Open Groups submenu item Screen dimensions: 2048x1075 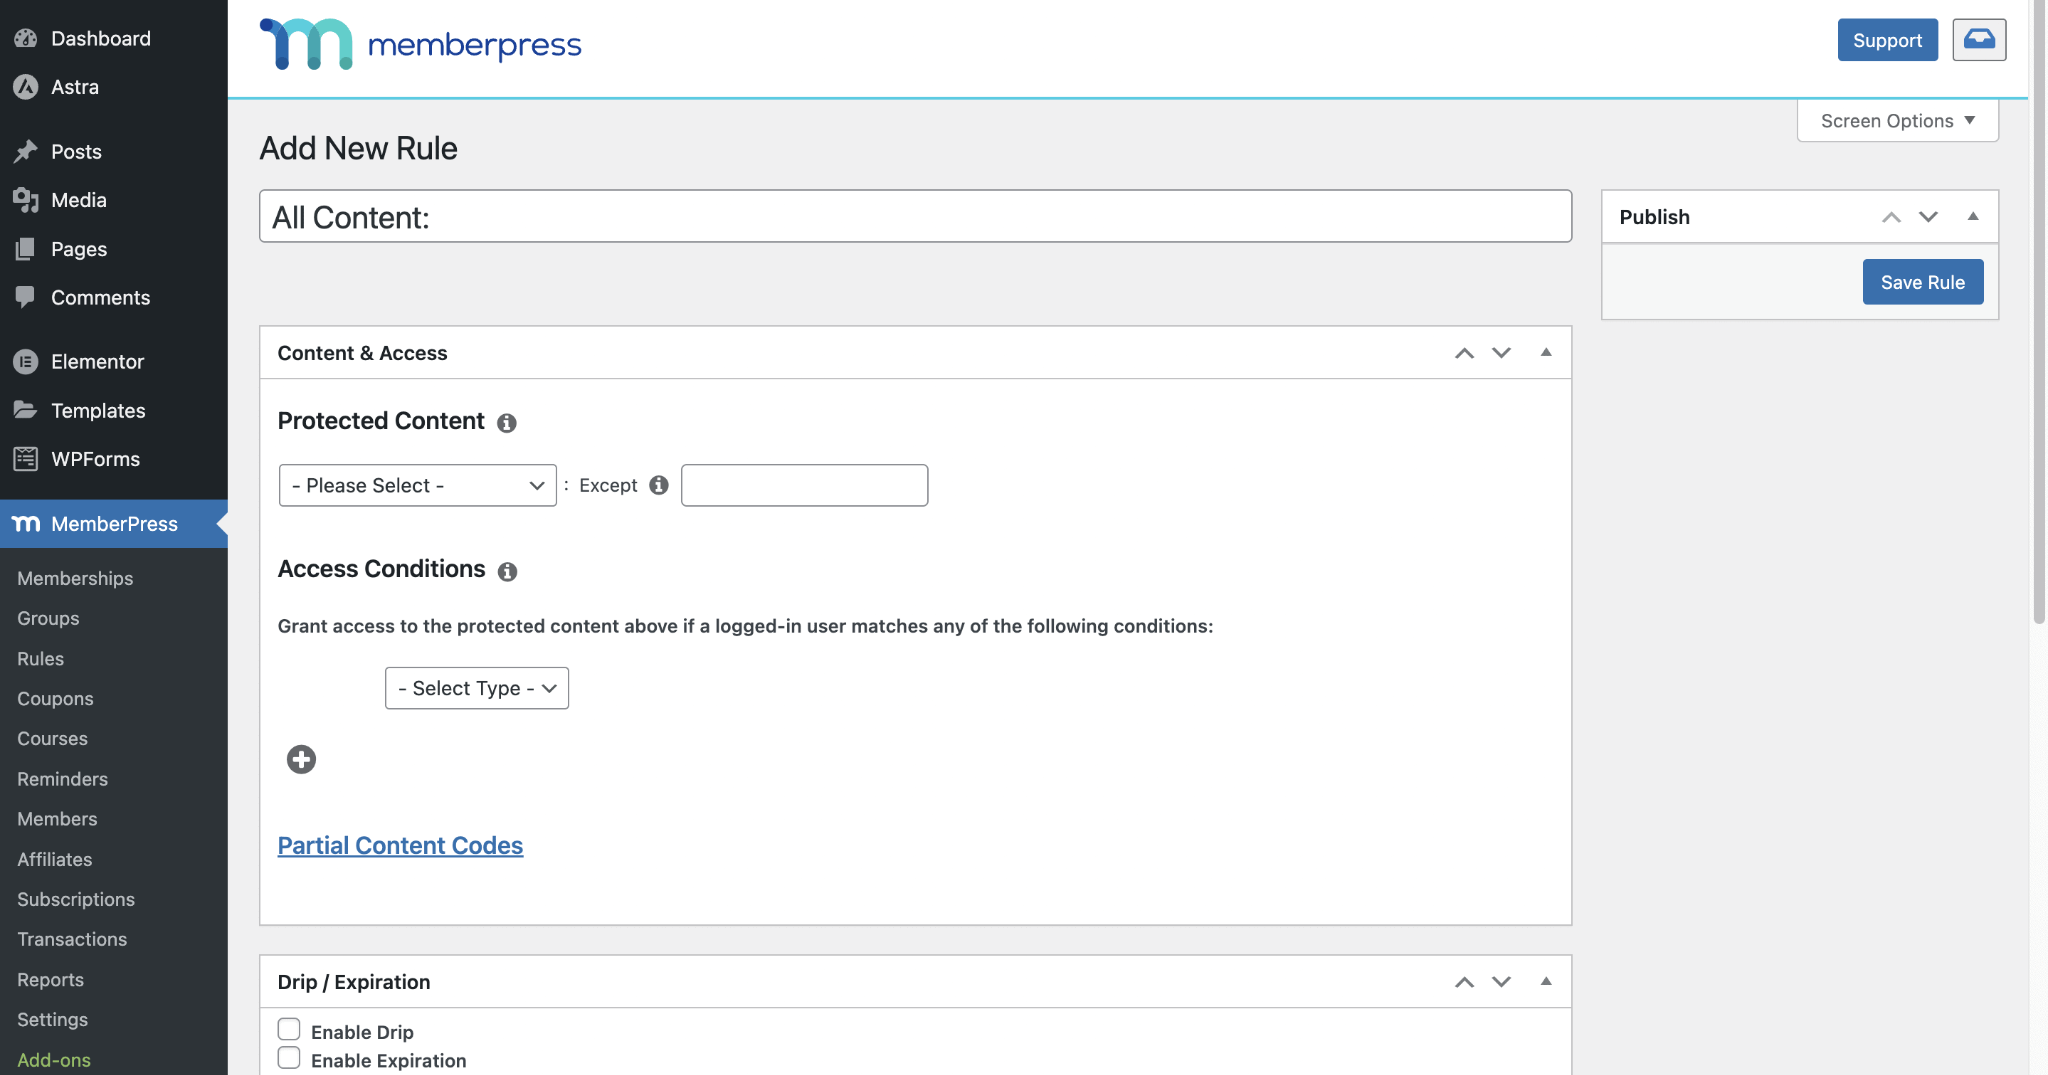click(48, 618)
